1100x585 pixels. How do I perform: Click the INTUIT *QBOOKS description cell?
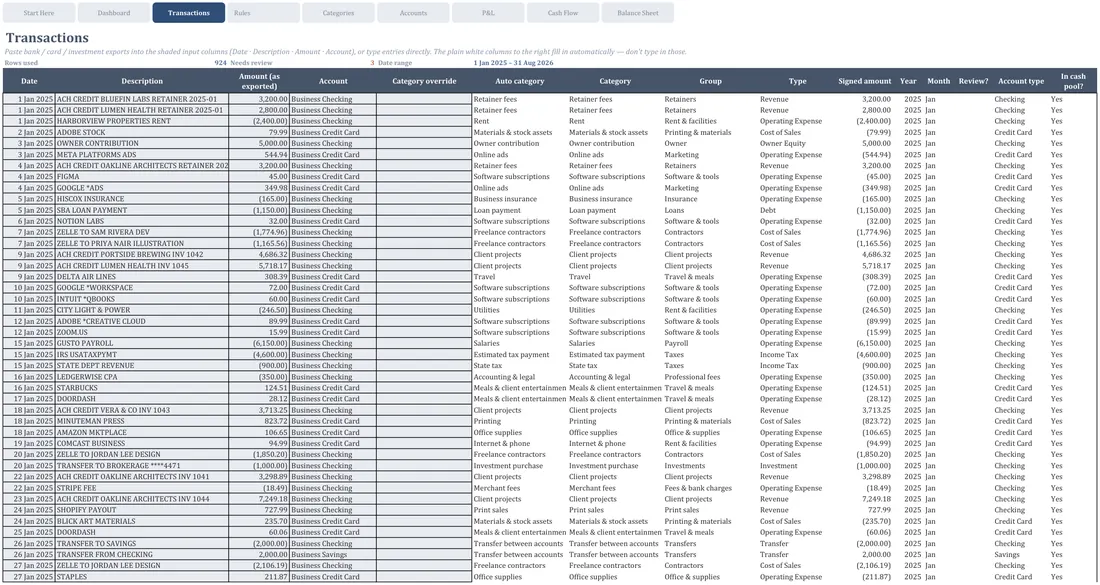(x=142, y=300)
